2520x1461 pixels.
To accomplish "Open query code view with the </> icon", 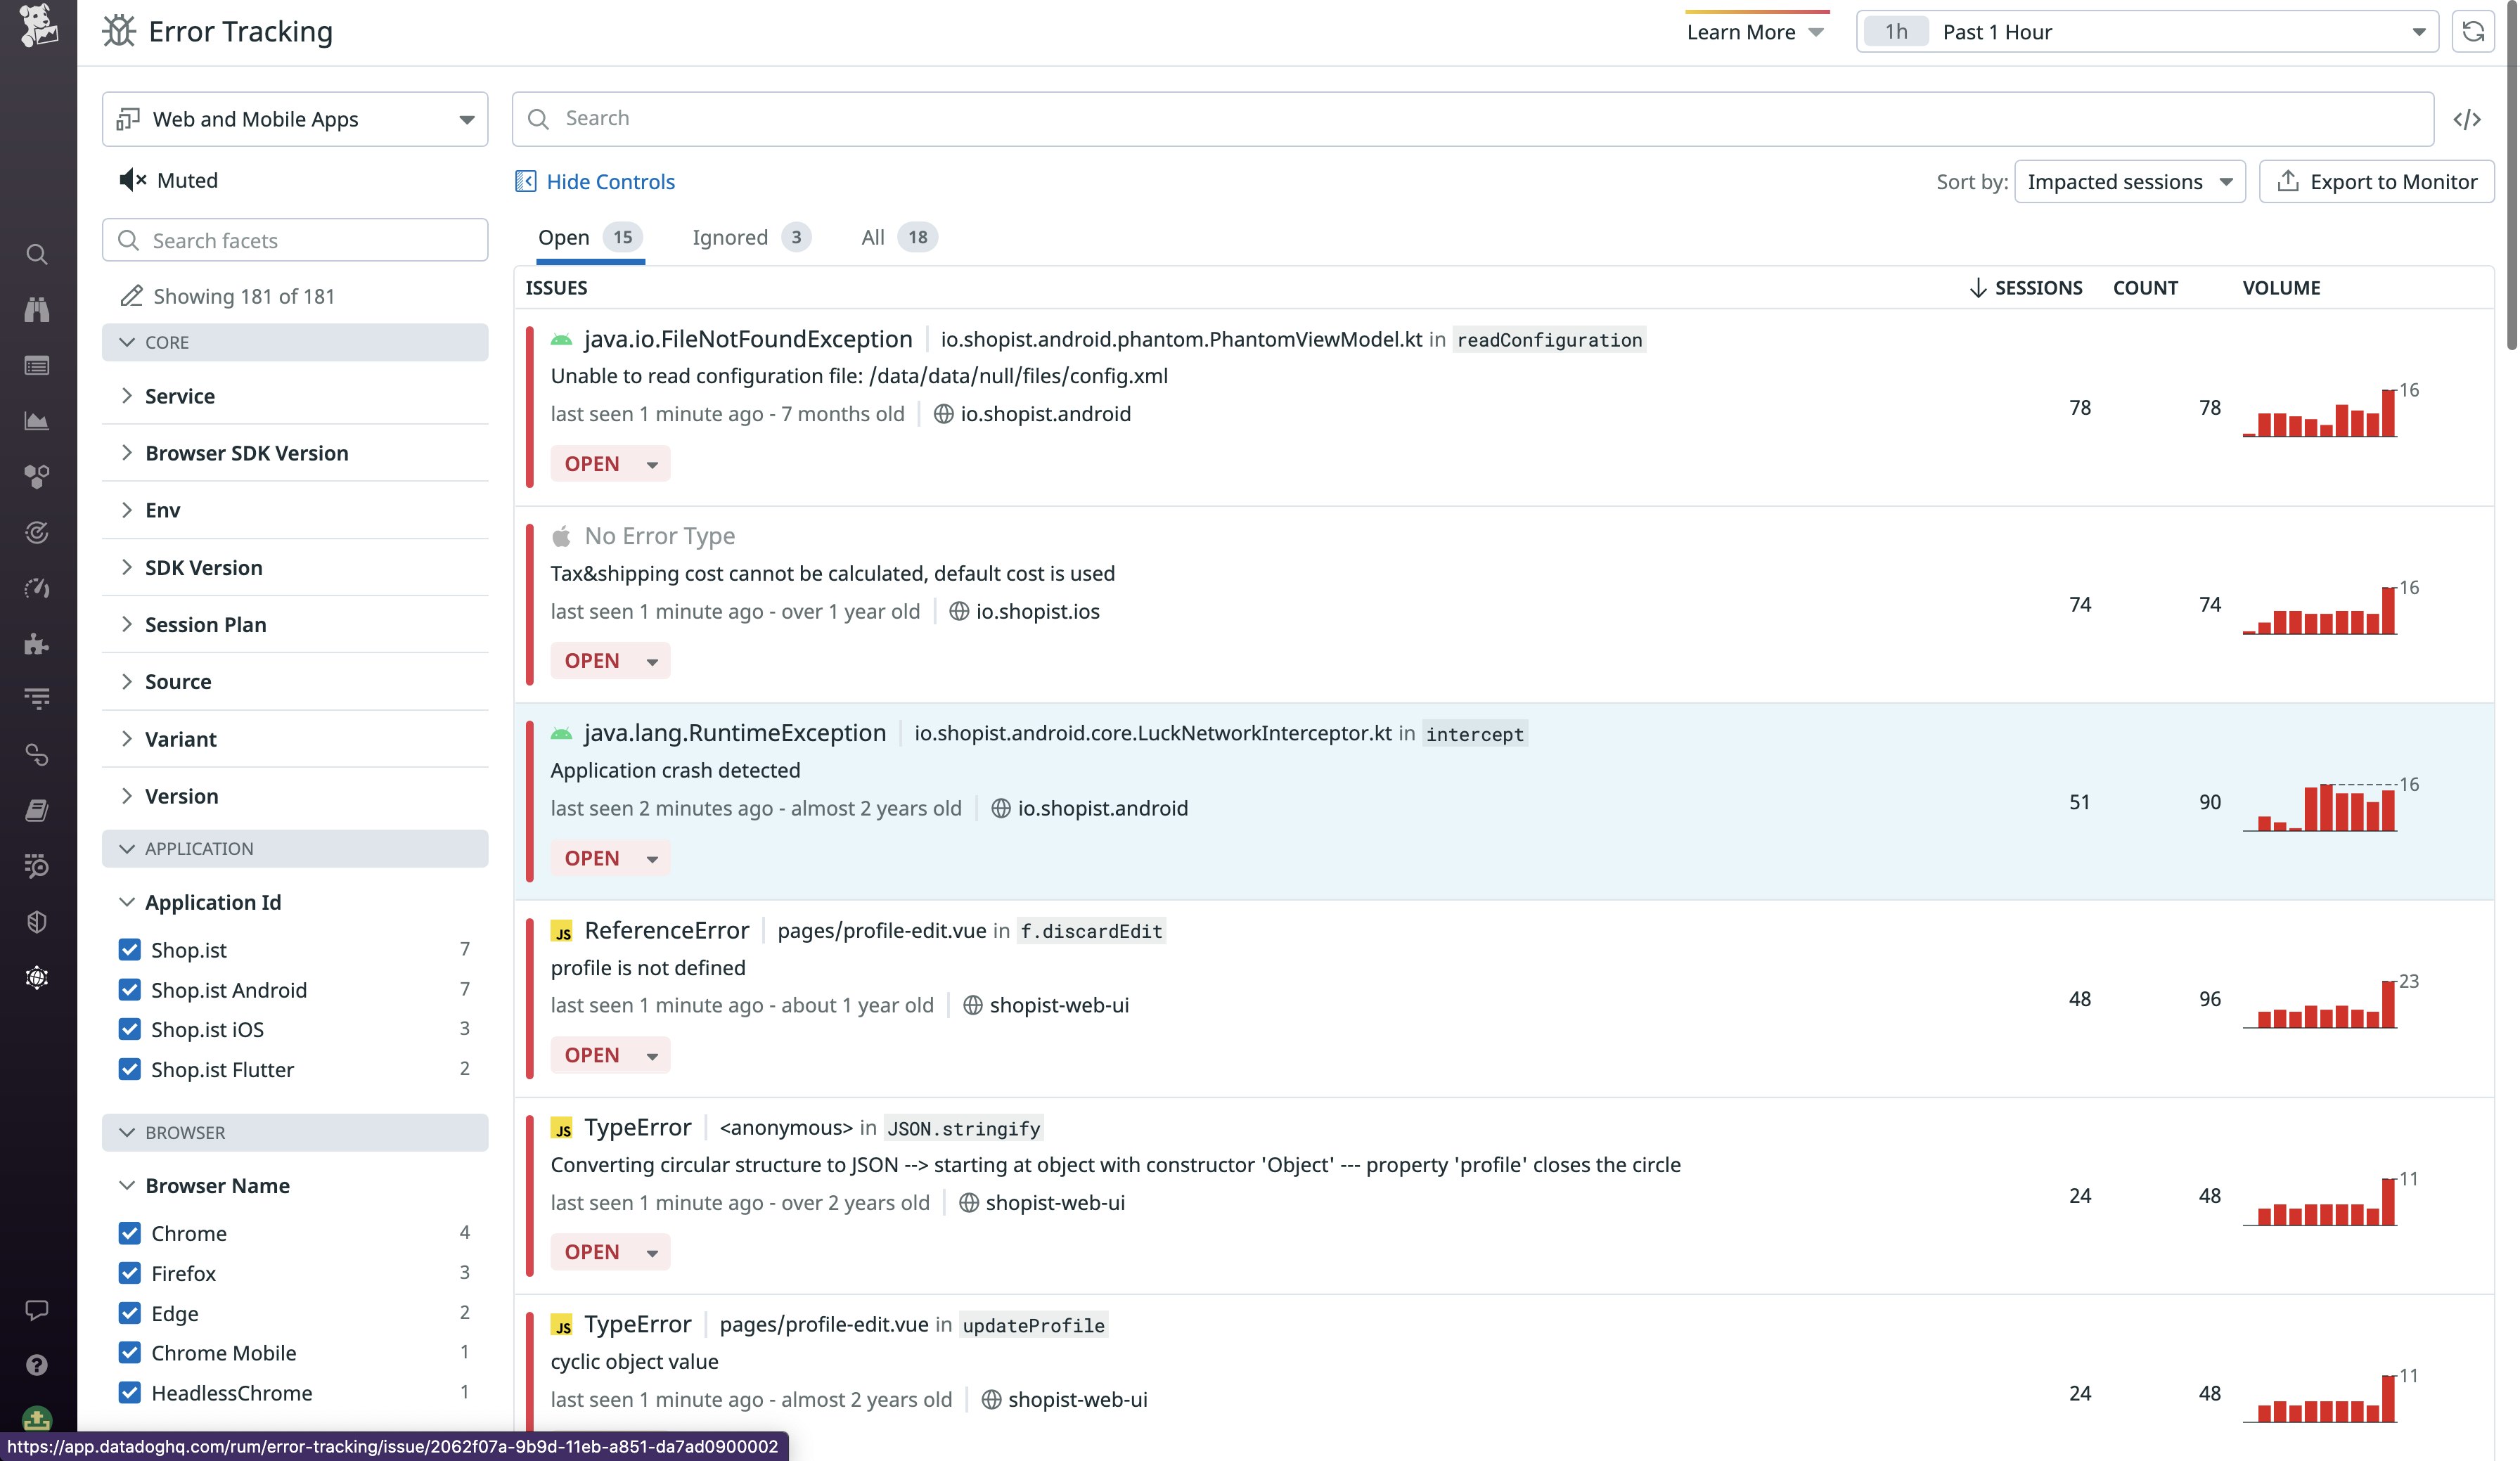I will (x=2468, y=118).
